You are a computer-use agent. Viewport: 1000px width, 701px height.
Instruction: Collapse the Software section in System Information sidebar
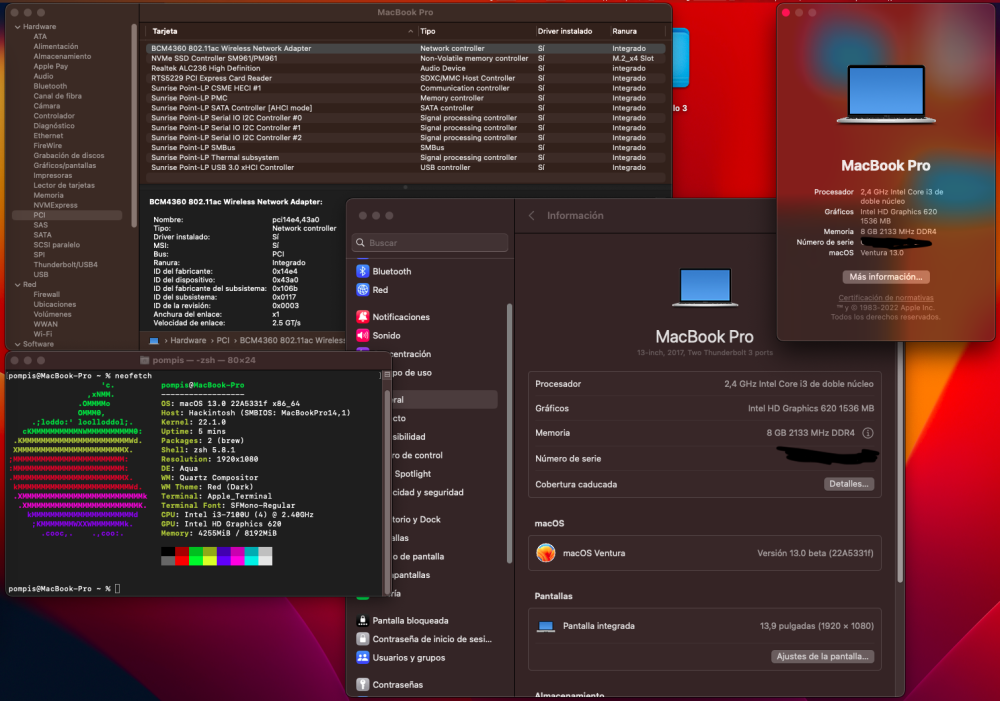coord(17,344)
